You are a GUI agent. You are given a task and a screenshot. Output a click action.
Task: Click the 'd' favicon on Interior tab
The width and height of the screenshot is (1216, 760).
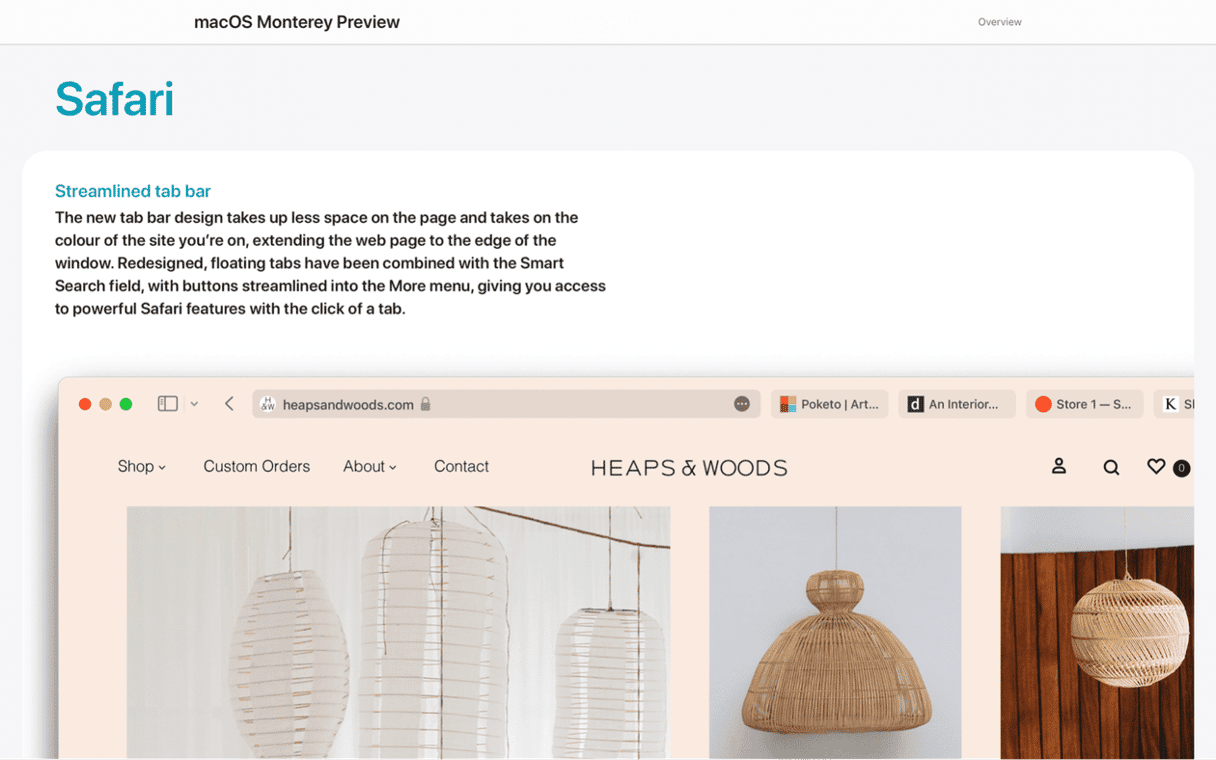point(915,404)
